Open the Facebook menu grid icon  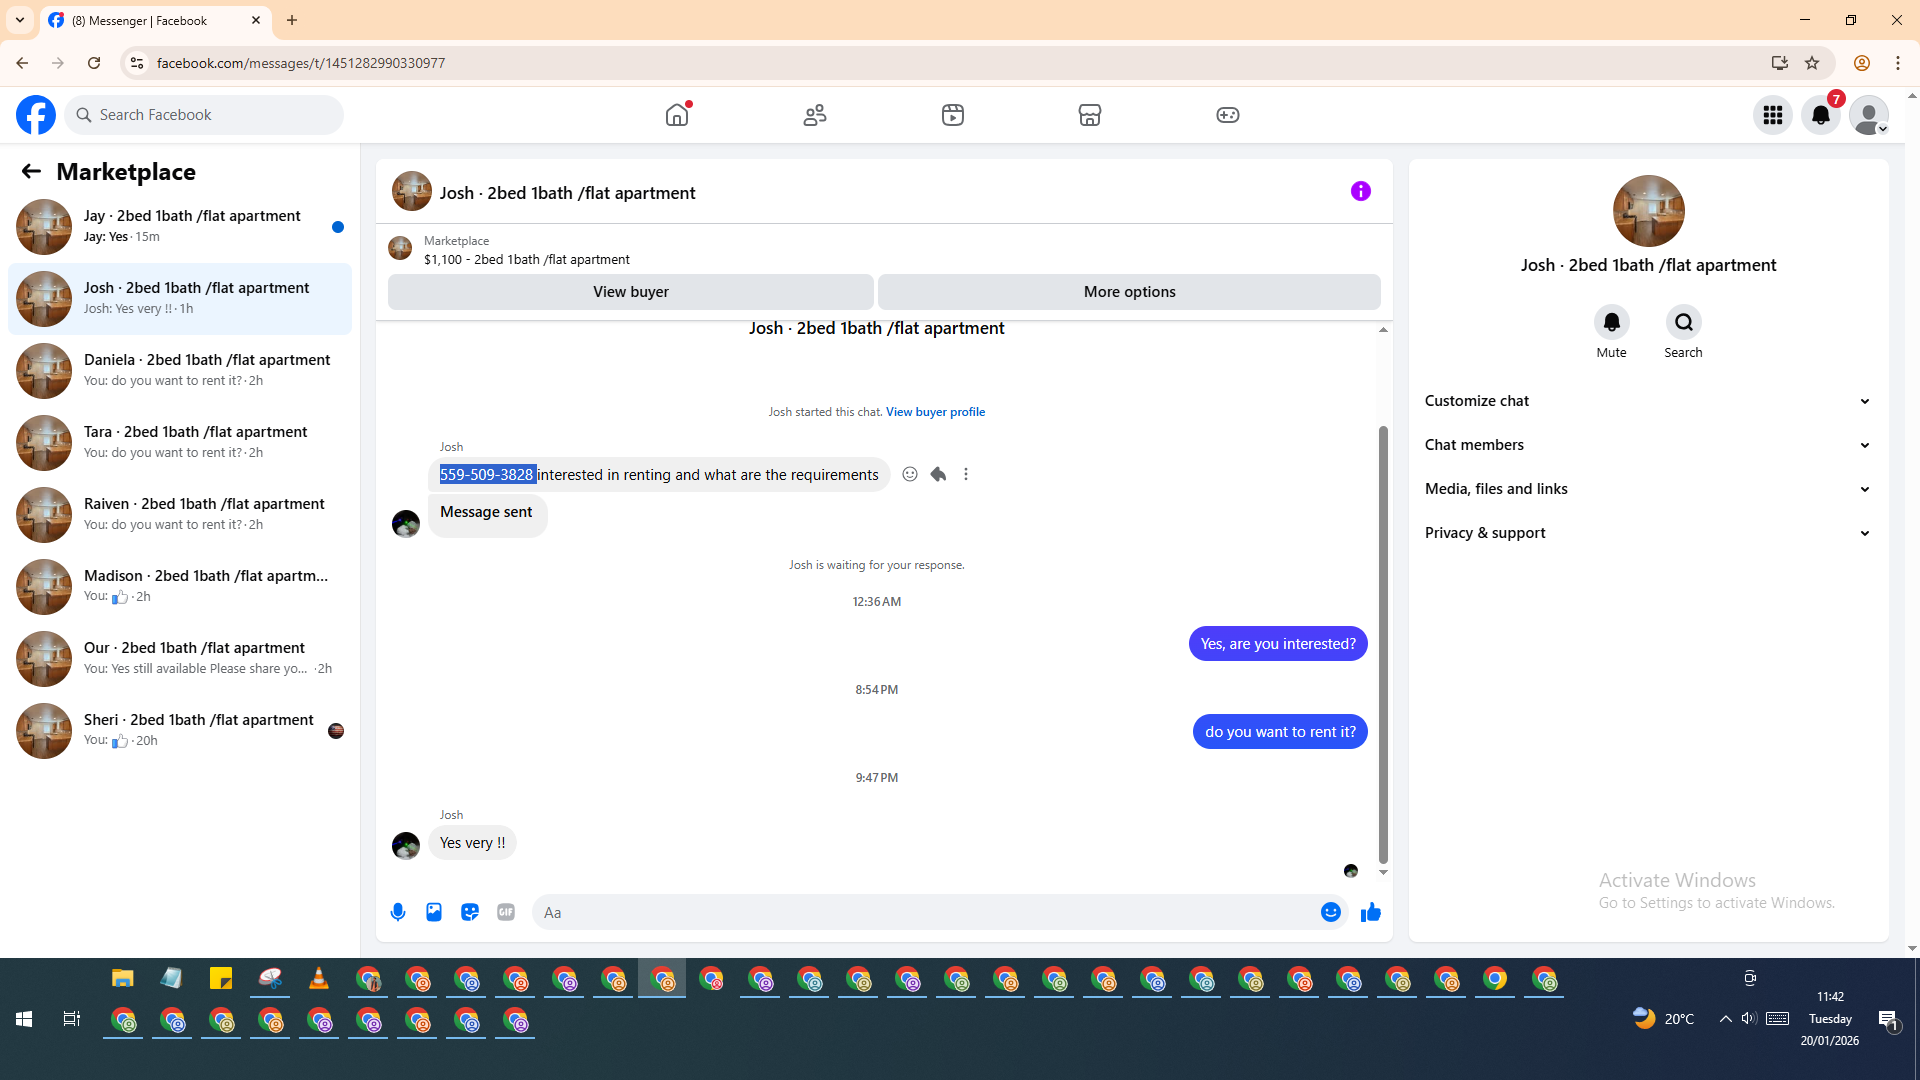click(x=1773, y=115)
